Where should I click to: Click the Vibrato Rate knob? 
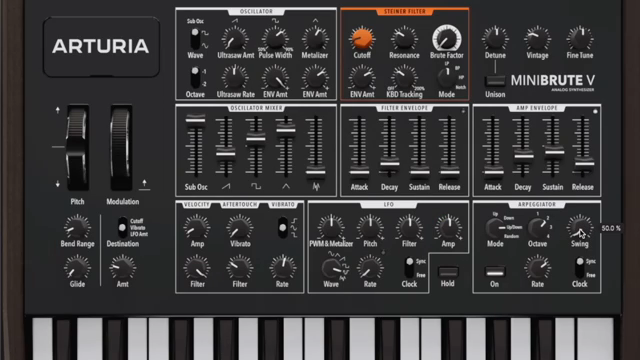click(282, 268)
